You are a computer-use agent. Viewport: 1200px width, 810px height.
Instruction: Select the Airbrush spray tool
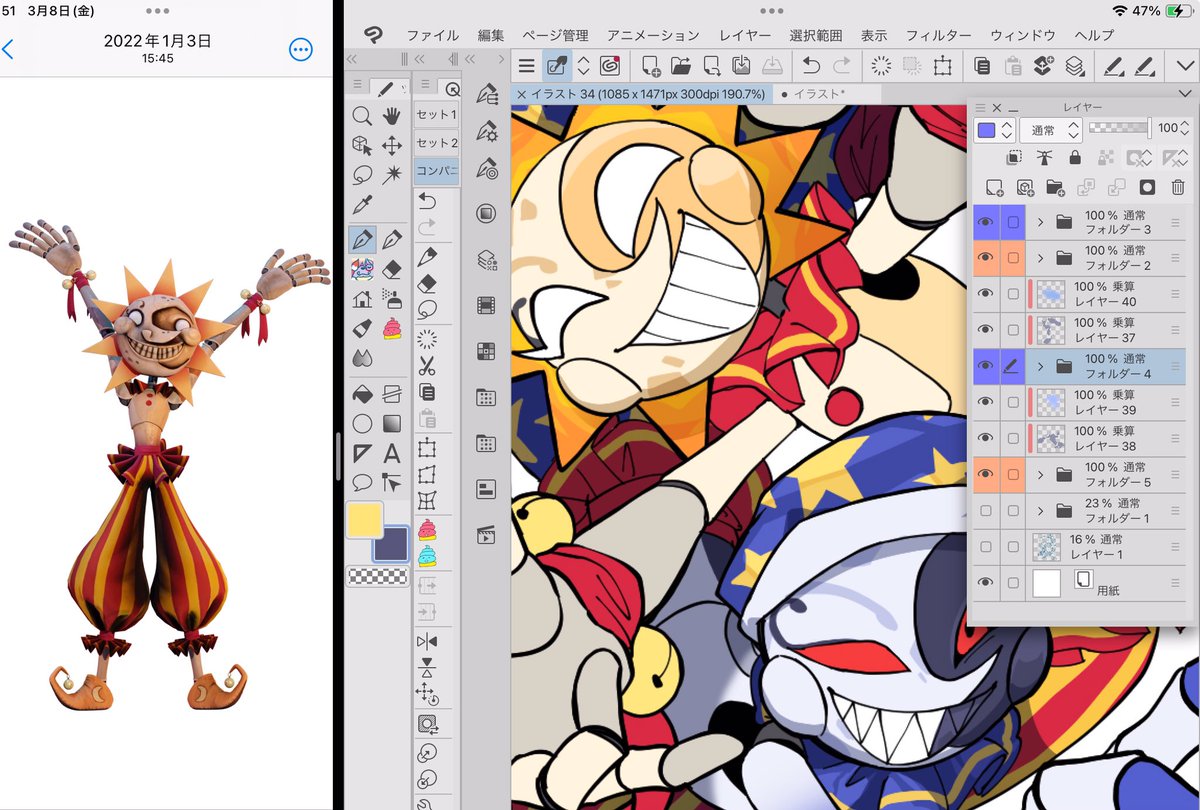coord(392,298)
